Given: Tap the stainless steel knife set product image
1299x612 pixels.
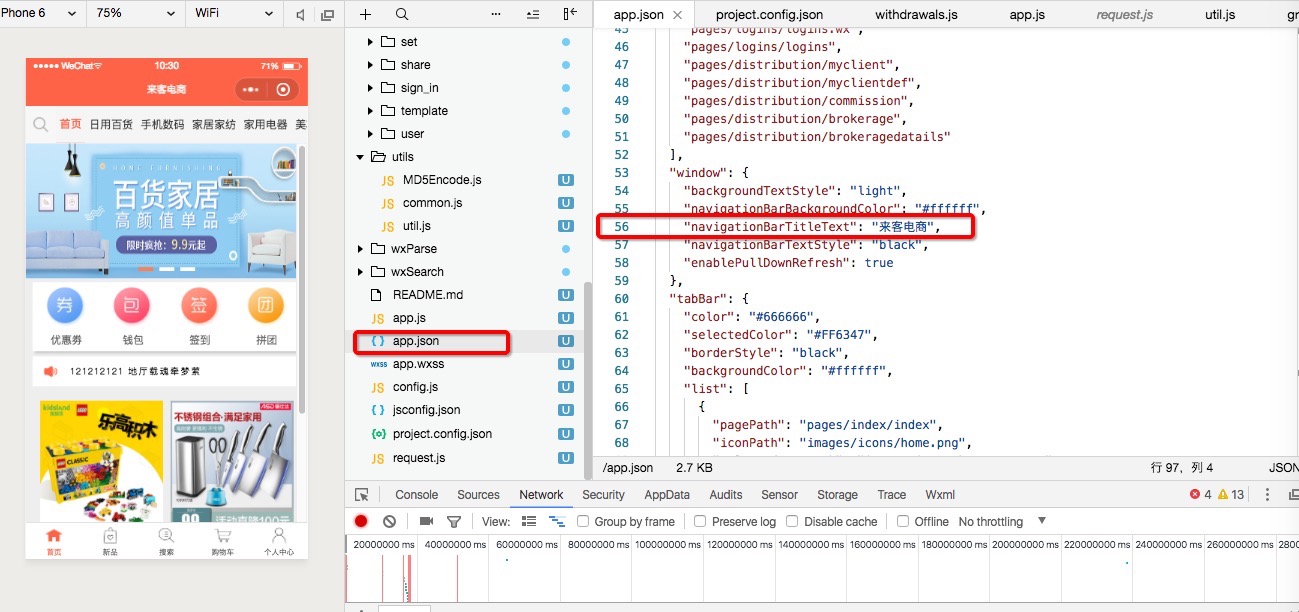Looking at the screenshot, I should pyautogui.click(x=232, y=460).
